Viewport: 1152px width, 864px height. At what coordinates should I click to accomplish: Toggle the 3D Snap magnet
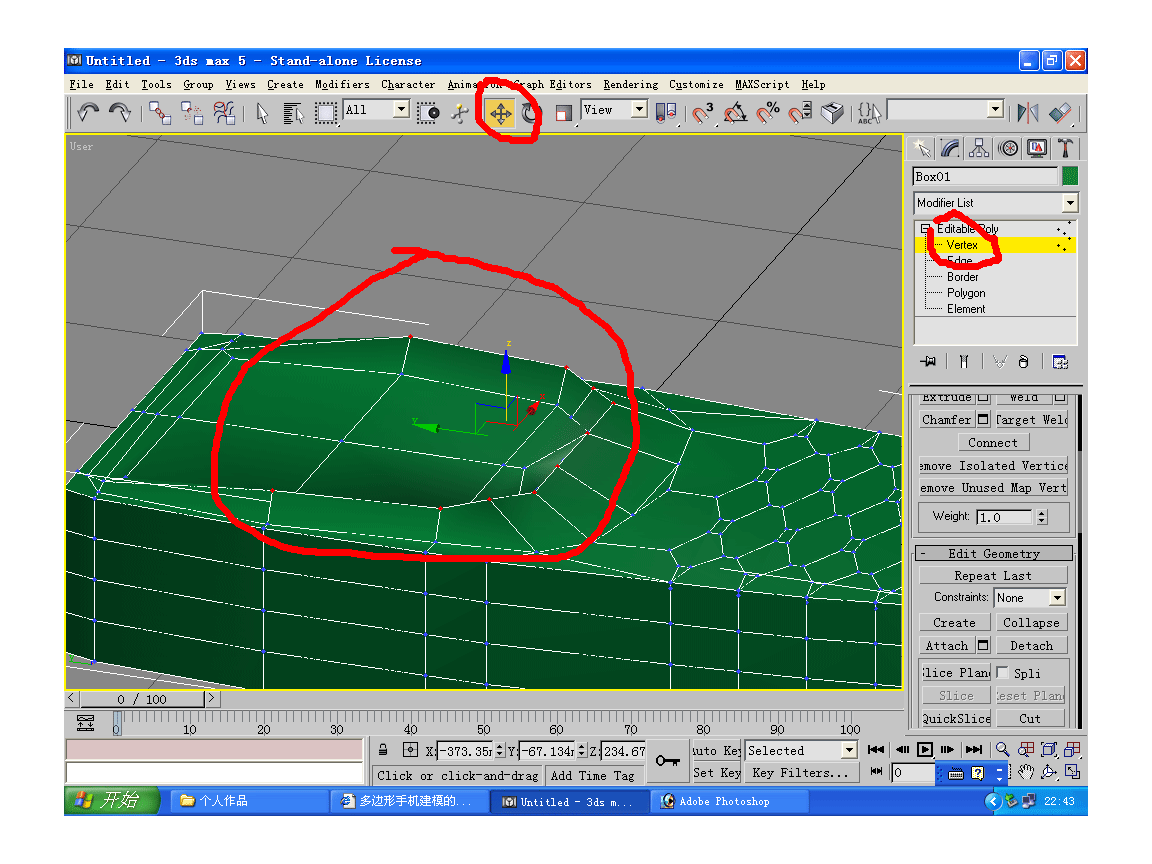tap(702, 112)
